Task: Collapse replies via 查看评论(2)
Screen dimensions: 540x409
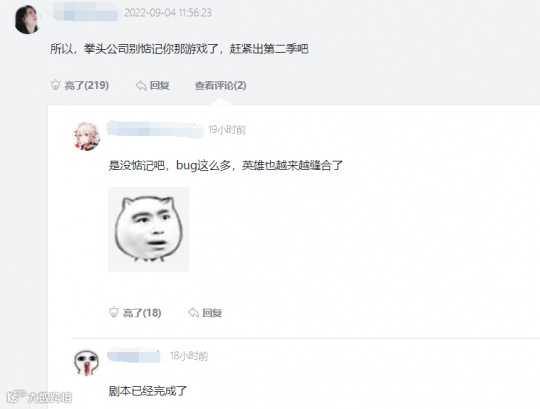Action: [x=220, y=85]
